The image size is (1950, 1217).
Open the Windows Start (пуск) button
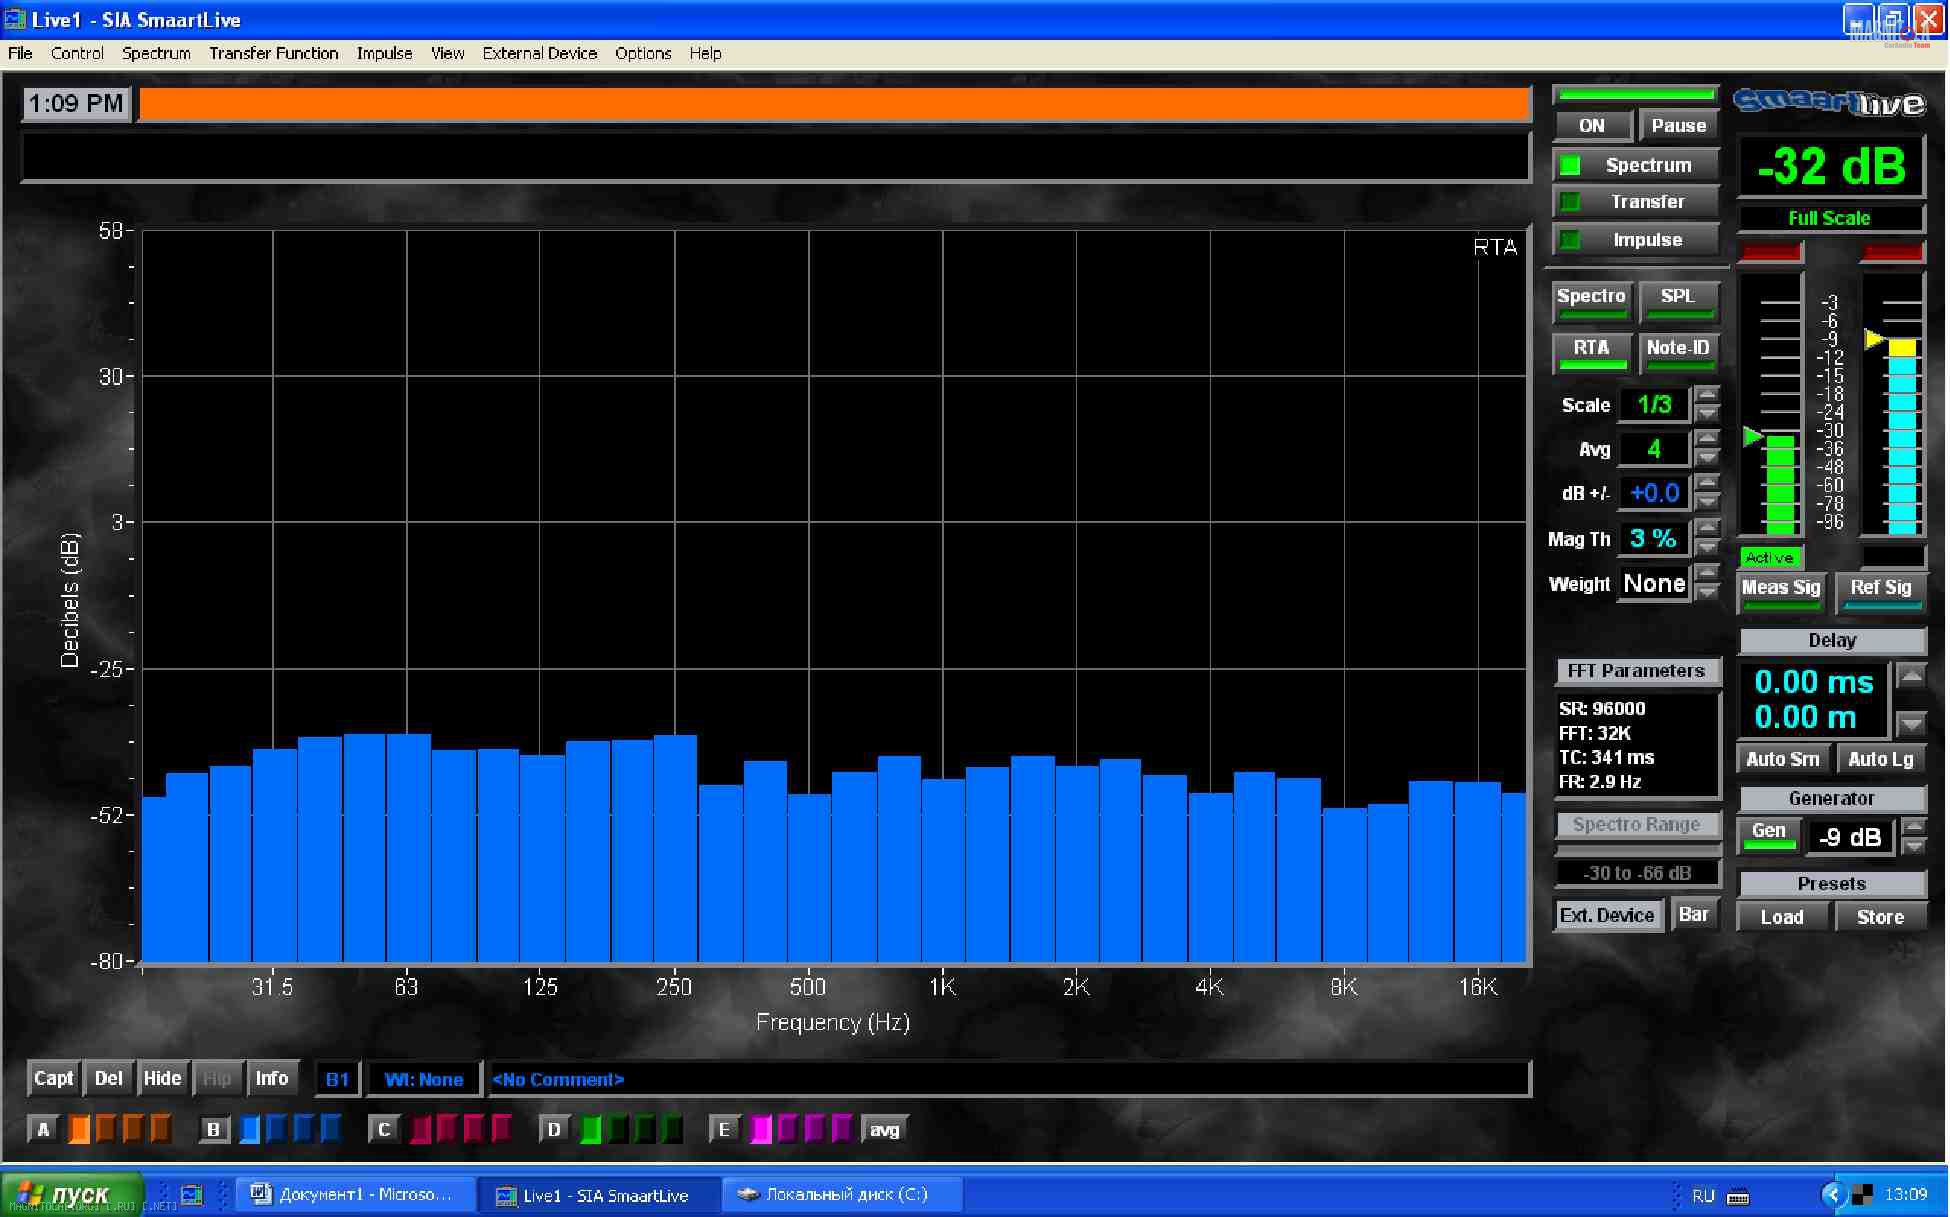[72, 1195]
